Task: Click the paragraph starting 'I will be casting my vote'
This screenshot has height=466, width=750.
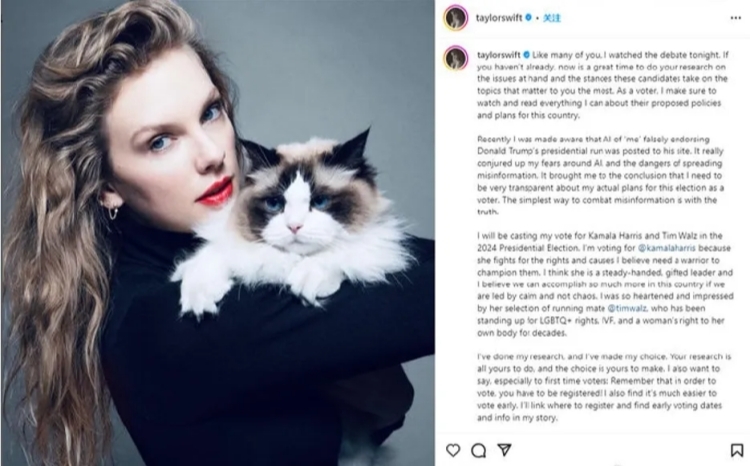Action: (605, 284)
